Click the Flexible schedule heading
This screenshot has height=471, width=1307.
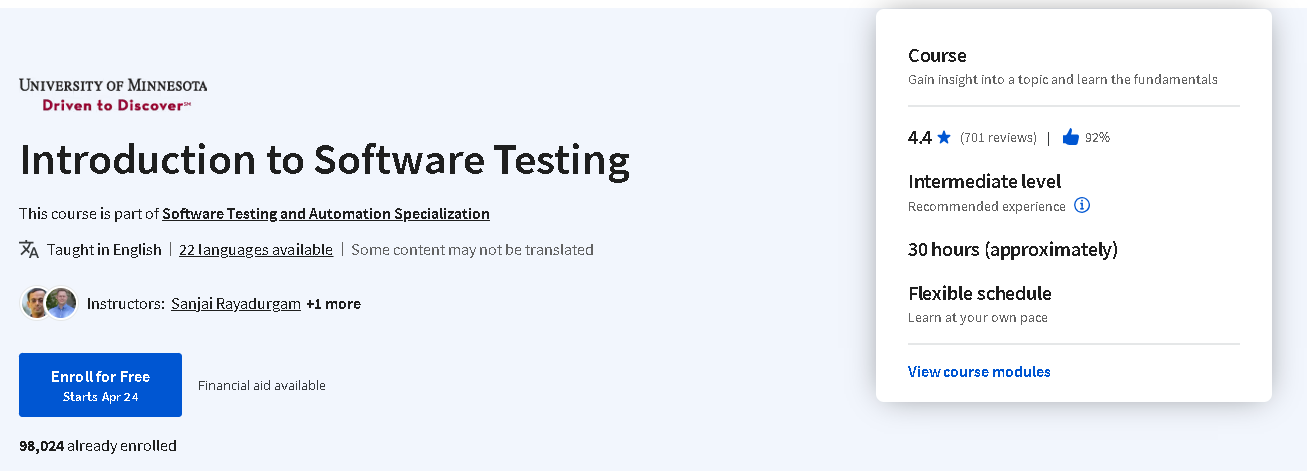(x=980, y=294)
